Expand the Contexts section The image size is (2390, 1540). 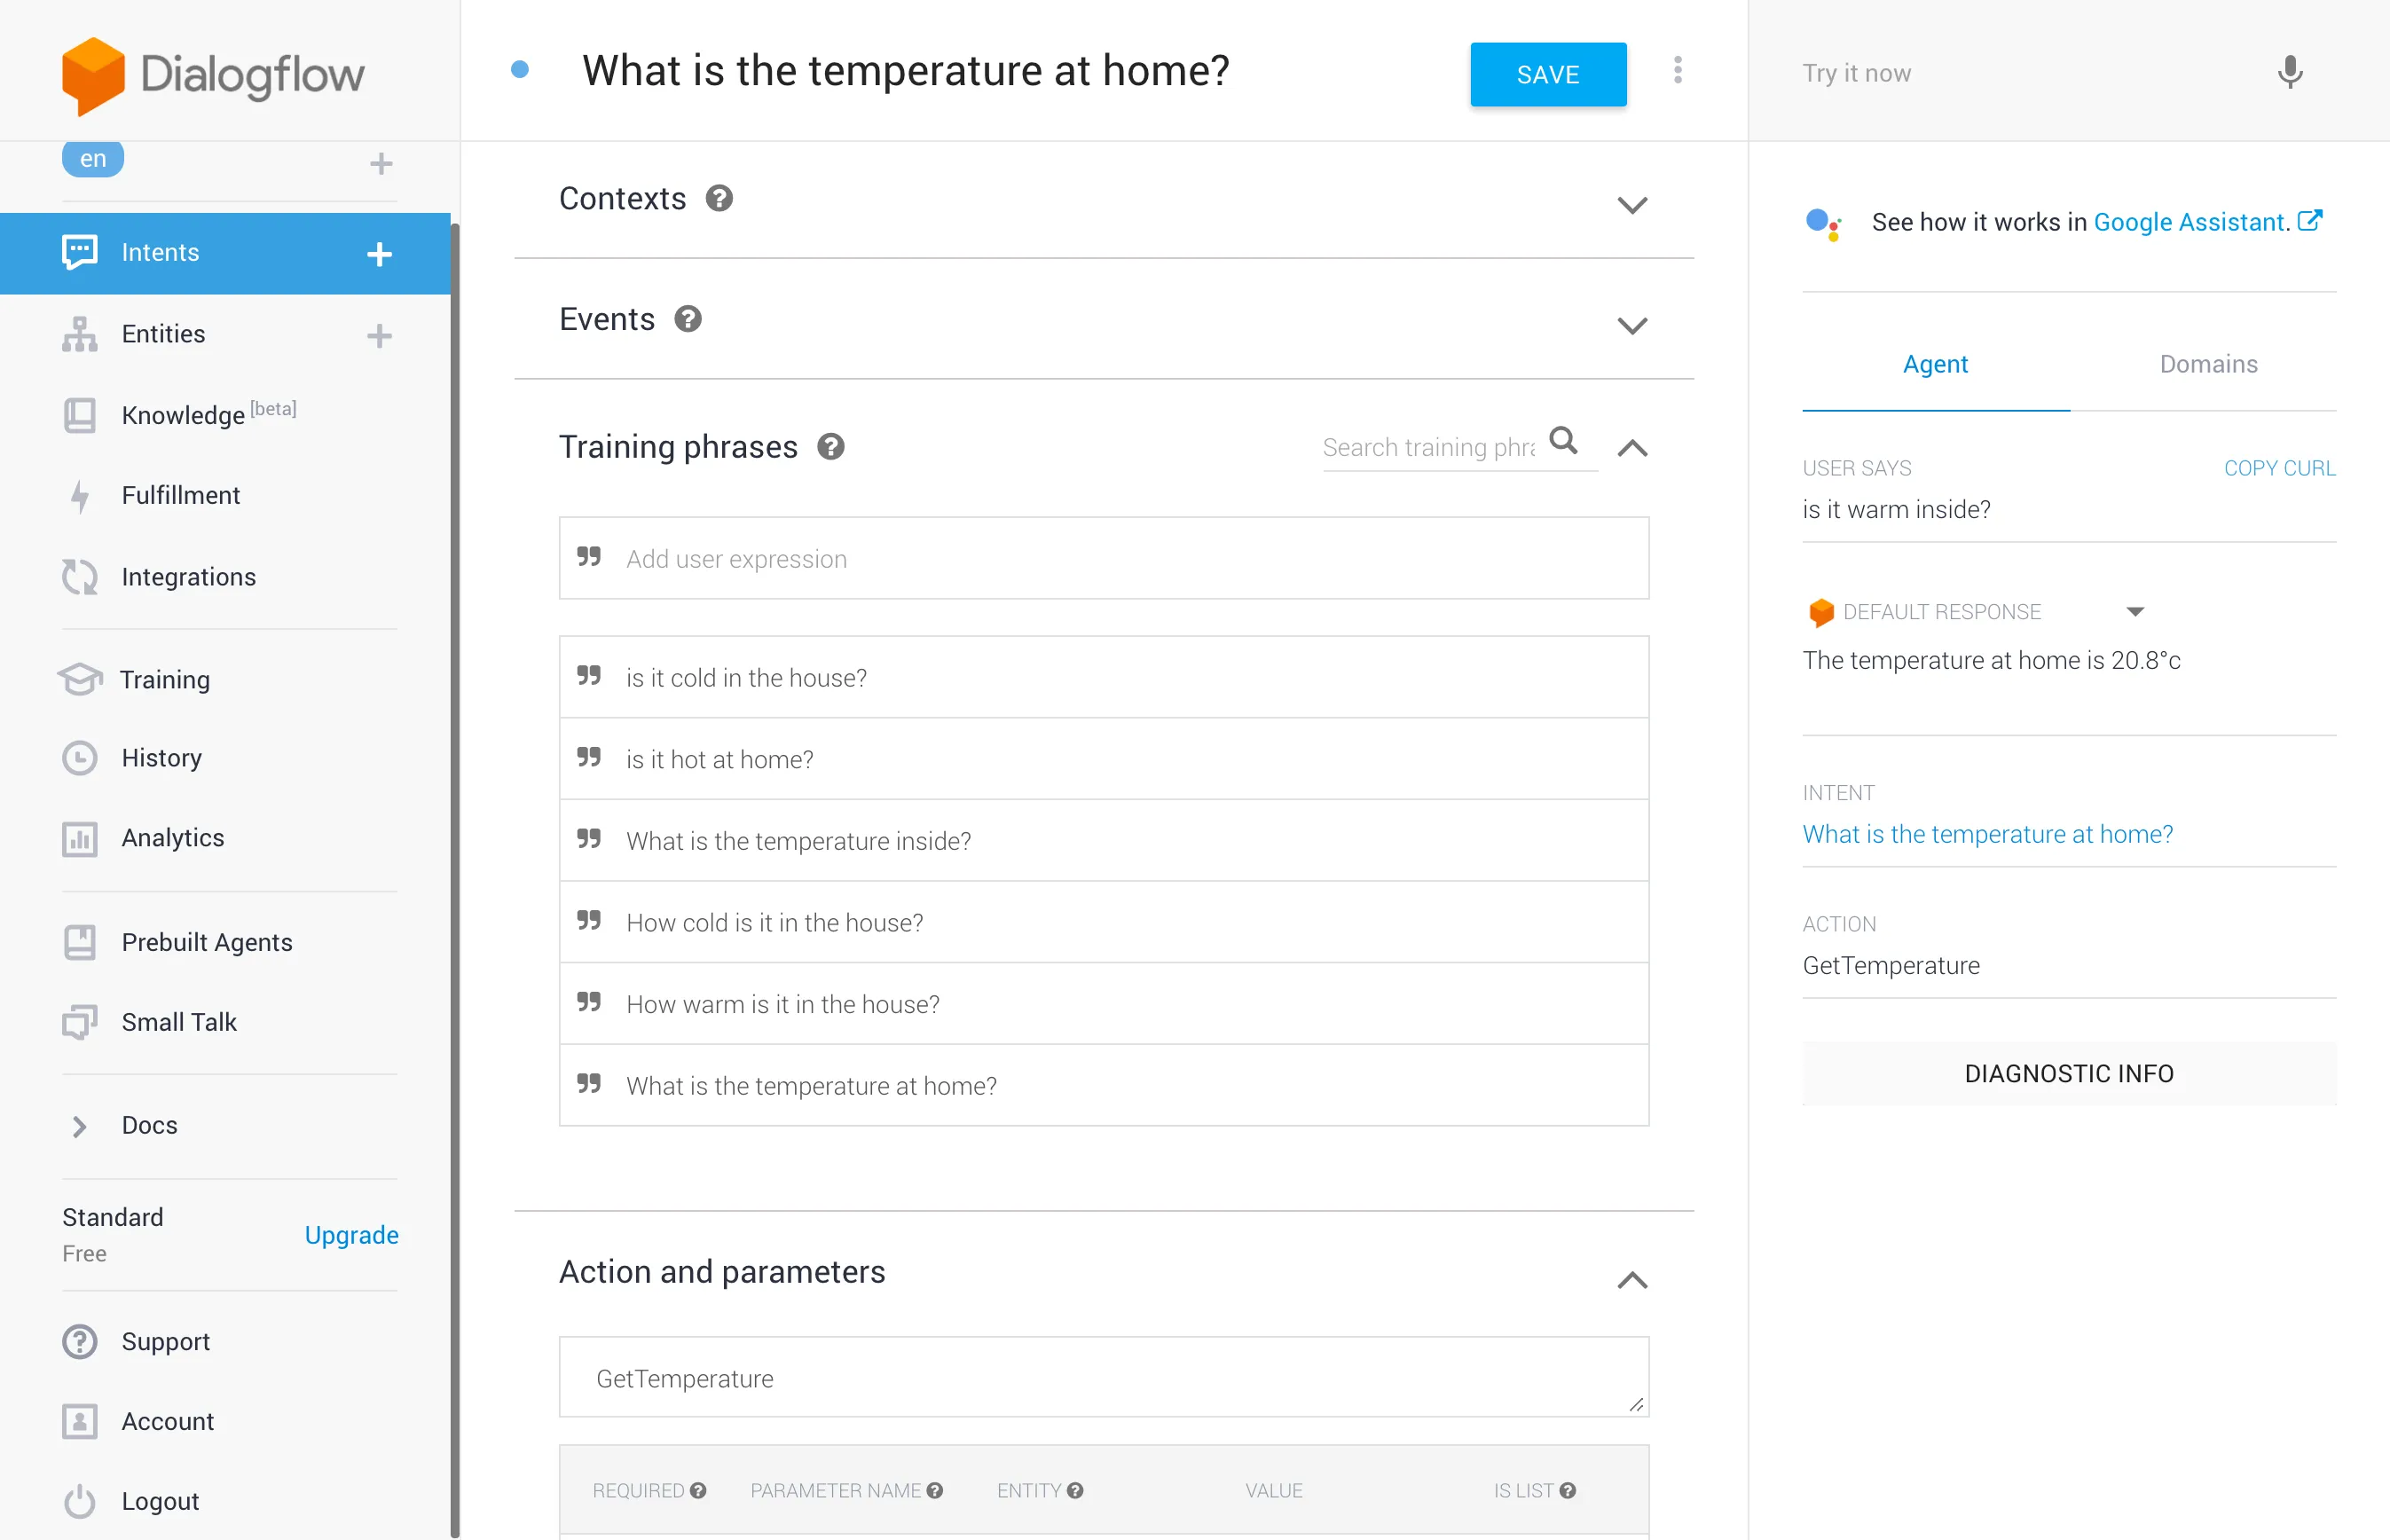point(1632,205)
